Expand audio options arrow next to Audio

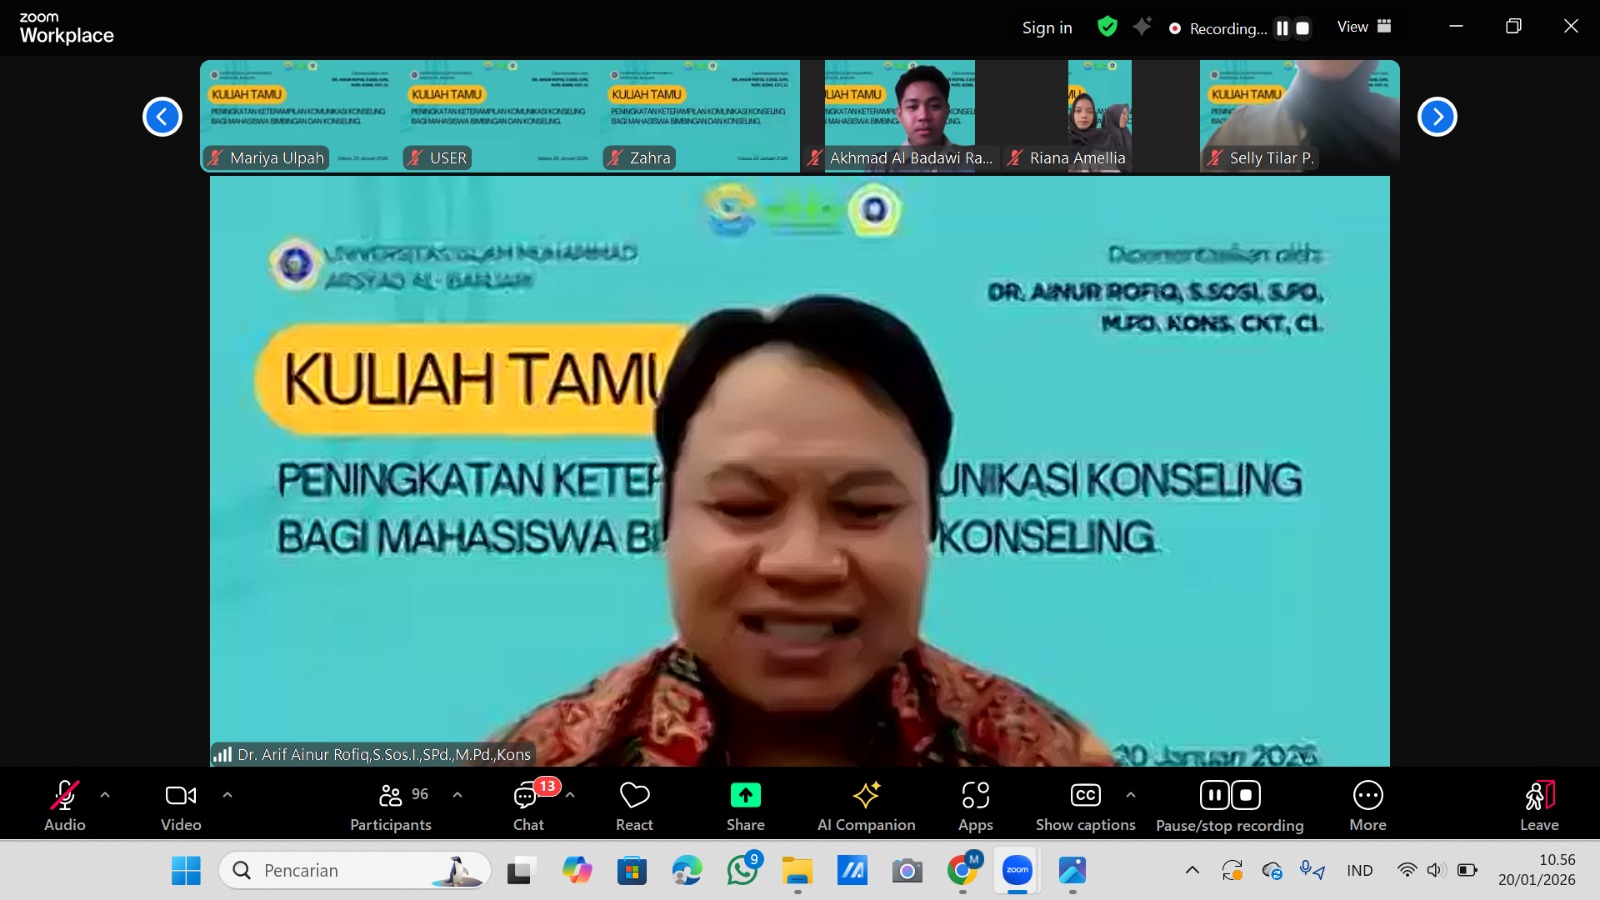pos(105,795)
